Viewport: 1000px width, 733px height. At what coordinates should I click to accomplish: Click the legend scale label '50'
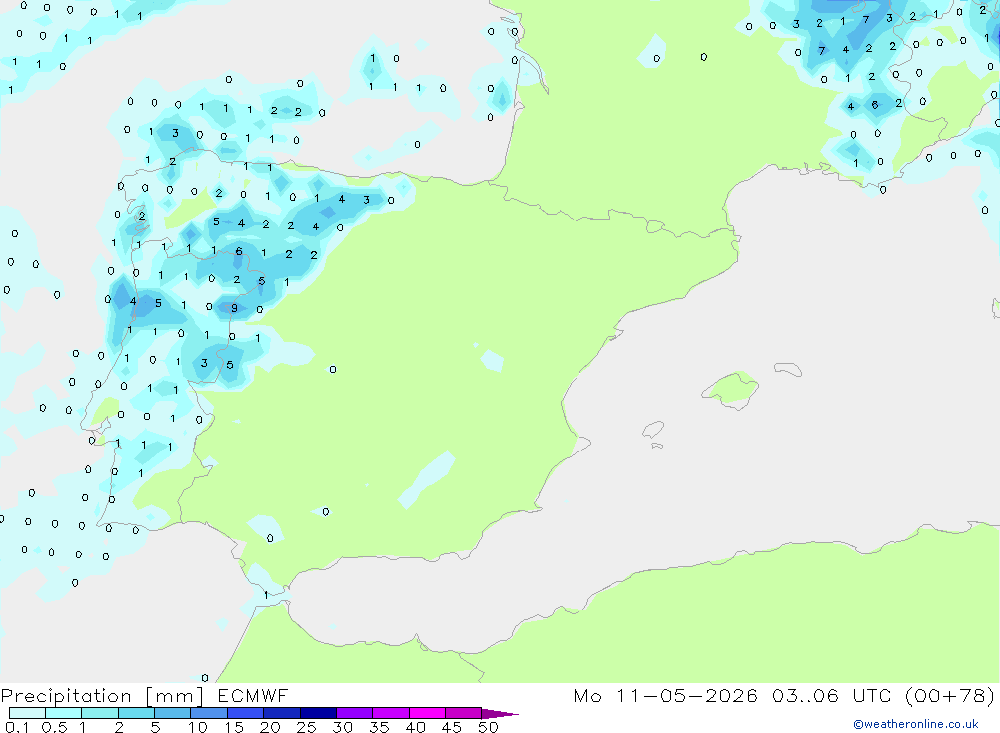point(488,727)
